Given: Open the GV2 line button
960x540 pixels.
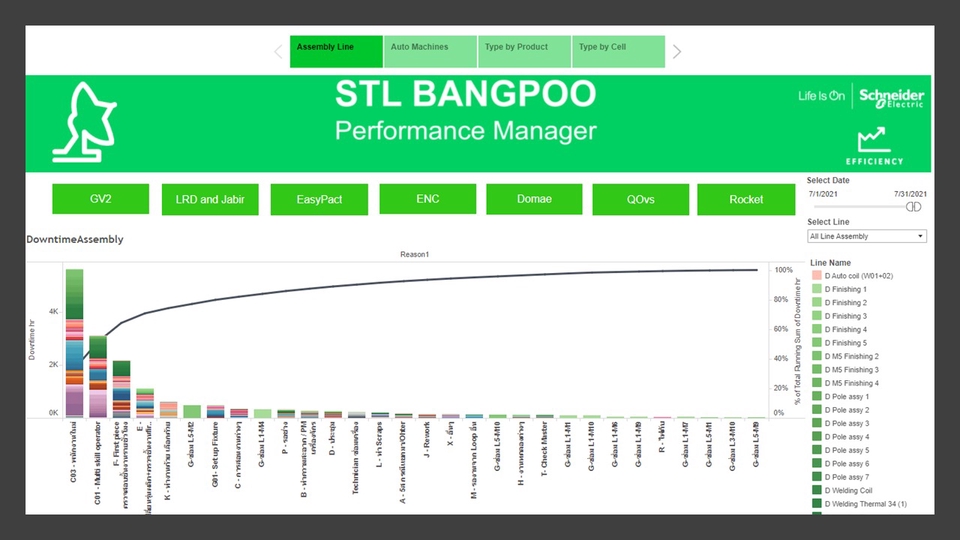Looking at the screenshot, I should point(100,199).
